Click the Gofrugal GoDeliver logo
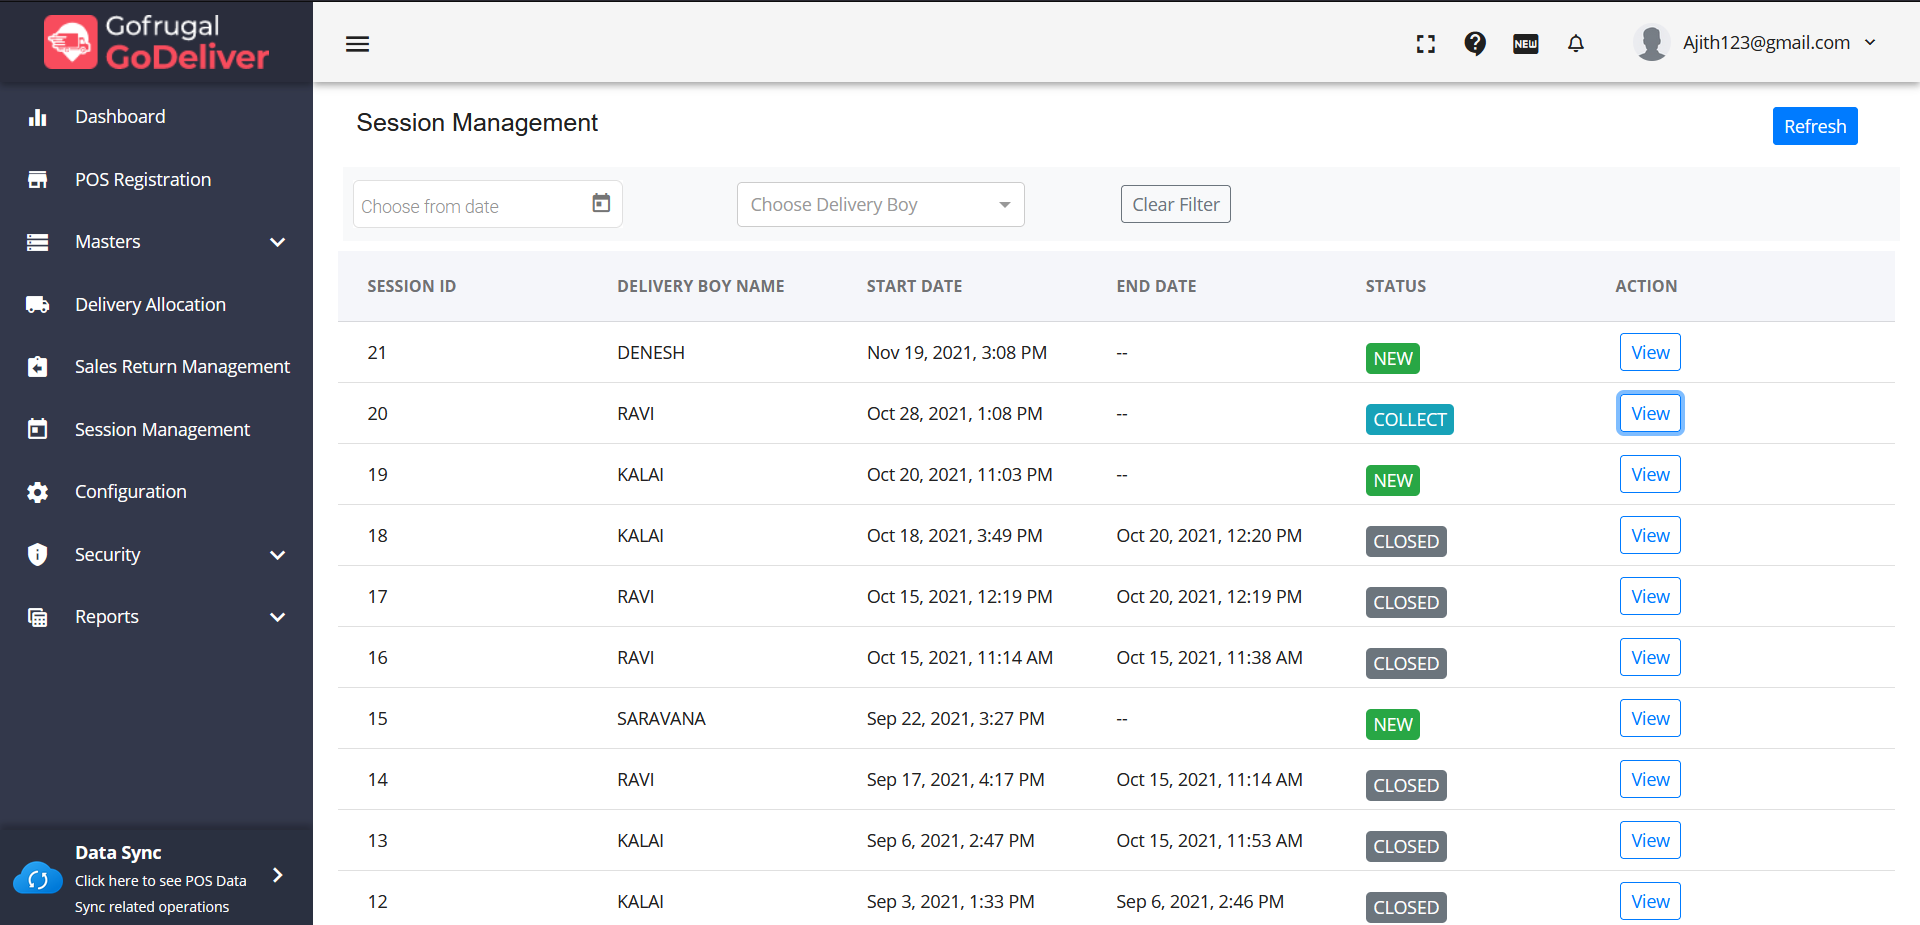The width and height of the screenshot is (1920, 925). point(157,43)
